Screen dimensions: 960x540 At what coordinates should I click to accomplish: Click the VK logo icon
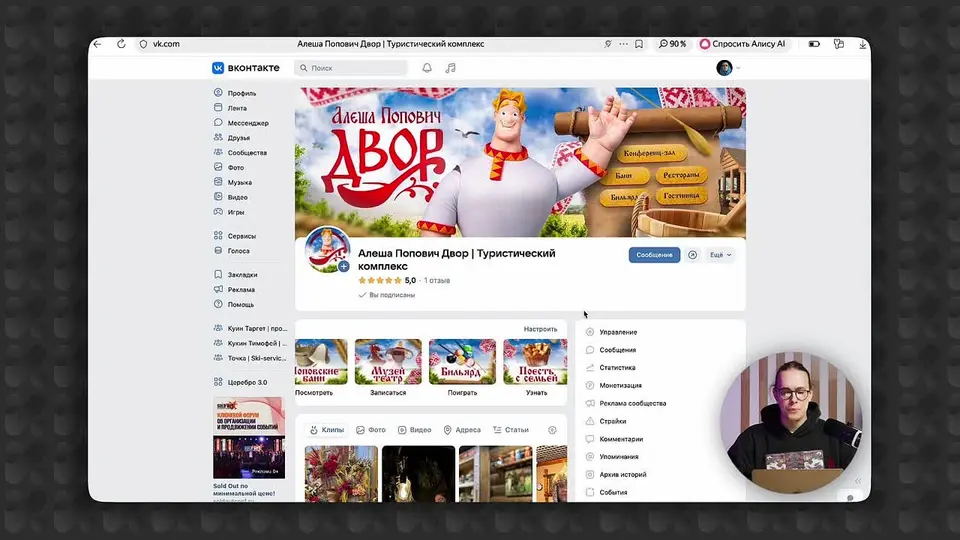click(x=218, y=68)
